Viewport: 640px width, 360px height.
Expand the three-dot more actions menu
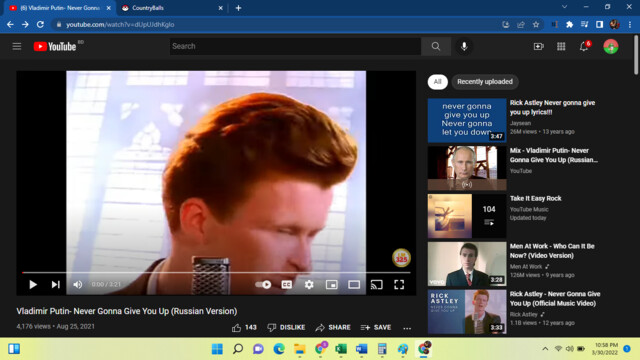407,328
